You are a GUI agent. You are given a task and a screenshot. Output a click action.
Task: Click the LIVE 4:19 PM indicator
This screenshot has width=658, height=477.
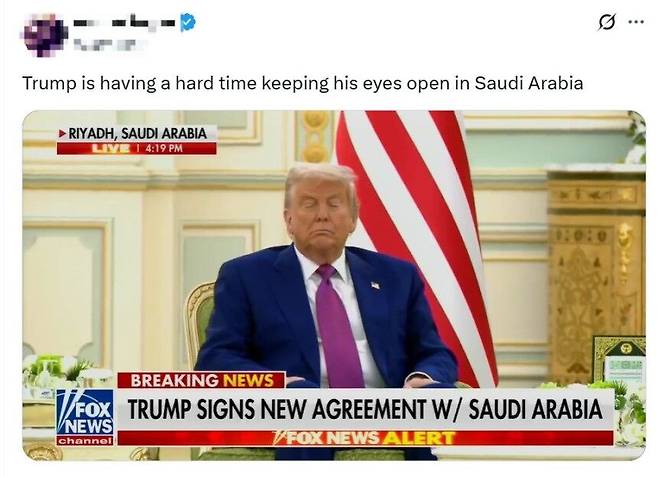click(137, 148)
